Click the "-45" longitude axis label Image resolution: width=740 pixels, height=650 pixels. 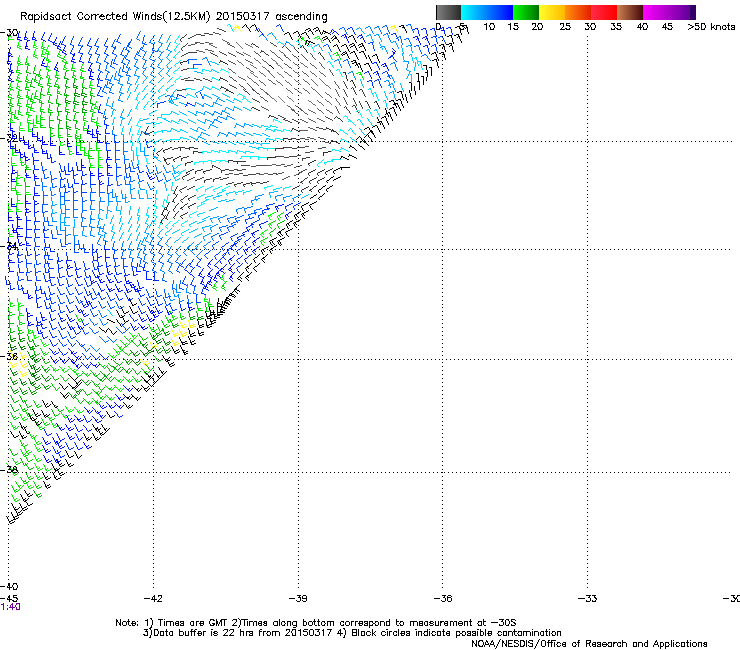pos(9,599)
